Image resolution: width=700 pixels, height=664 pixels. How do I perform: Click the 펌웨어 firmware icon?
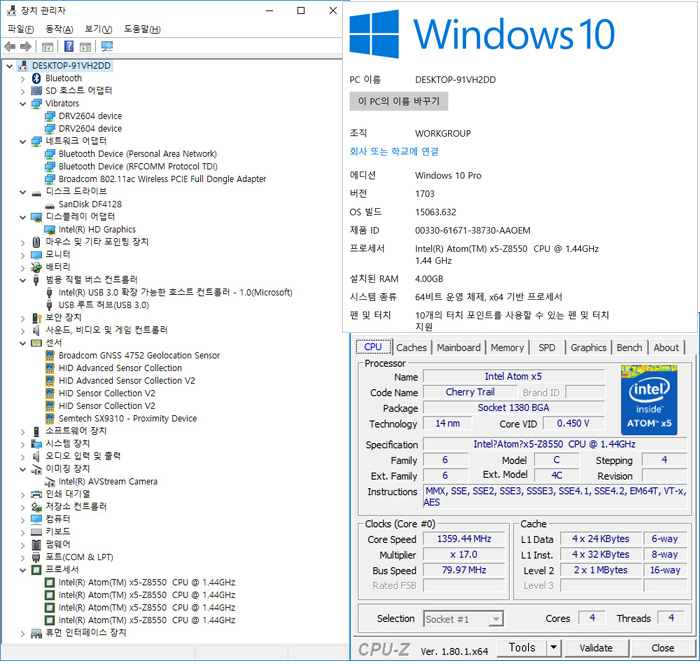(x=37, y=544)
